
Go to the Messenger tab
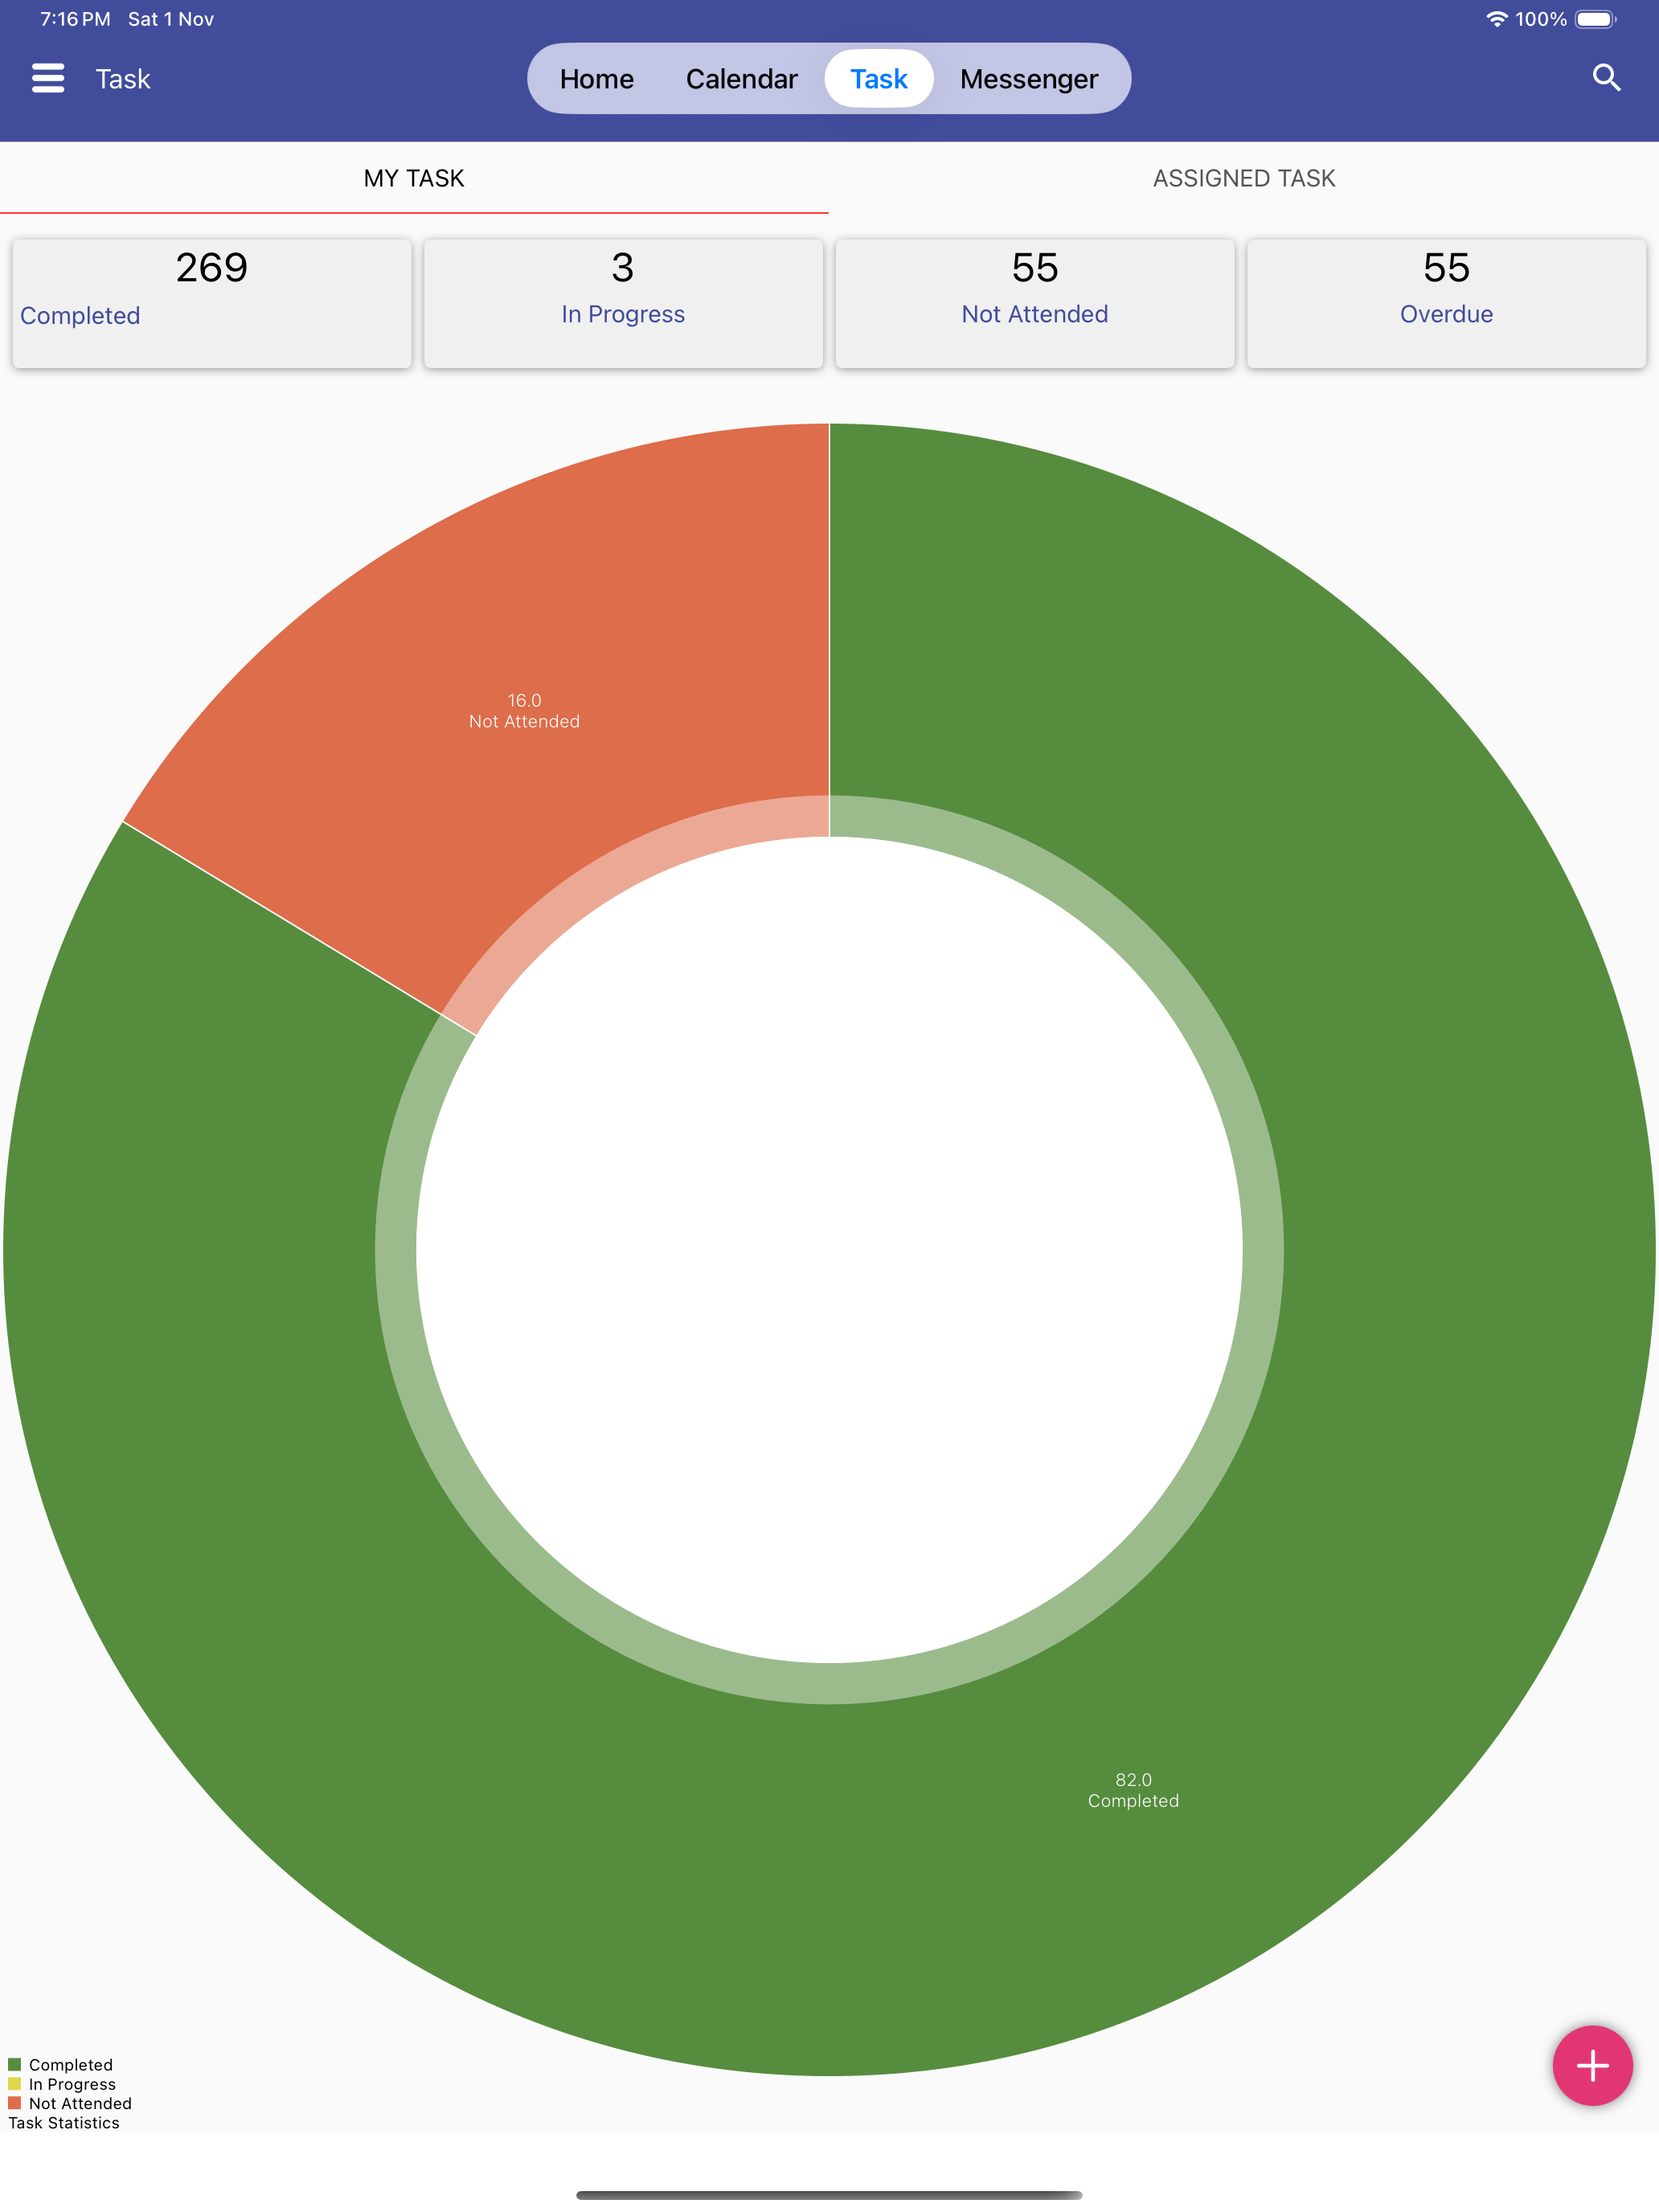click(1029, 79)
